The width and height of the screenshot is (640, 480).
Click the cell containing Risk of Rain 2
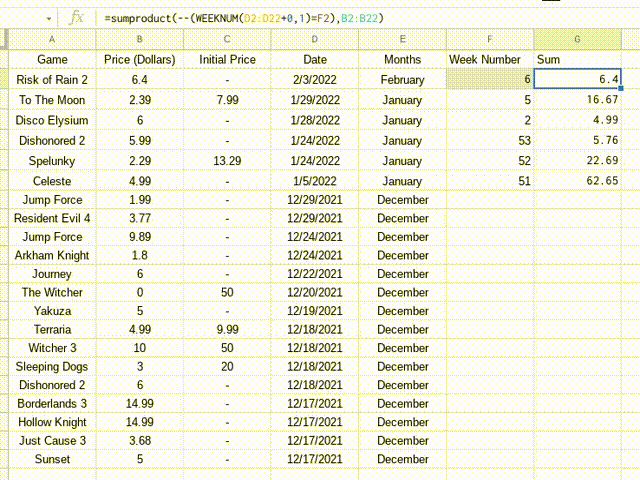click(x=52, y=80)
